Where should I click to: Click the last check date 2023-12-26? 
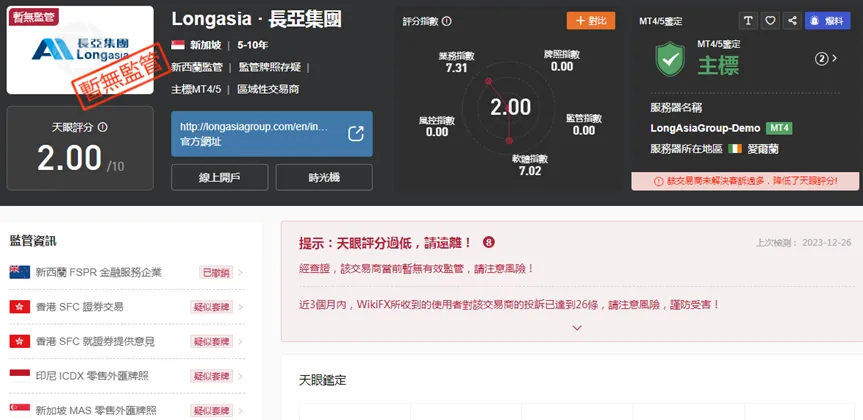pyautogui.click(x=827, y=242)
